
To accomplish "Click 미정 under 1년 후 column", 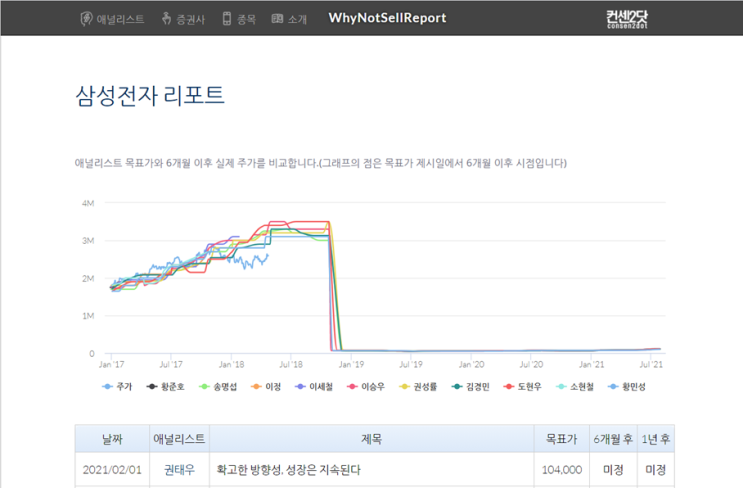I will pos(656,470).
